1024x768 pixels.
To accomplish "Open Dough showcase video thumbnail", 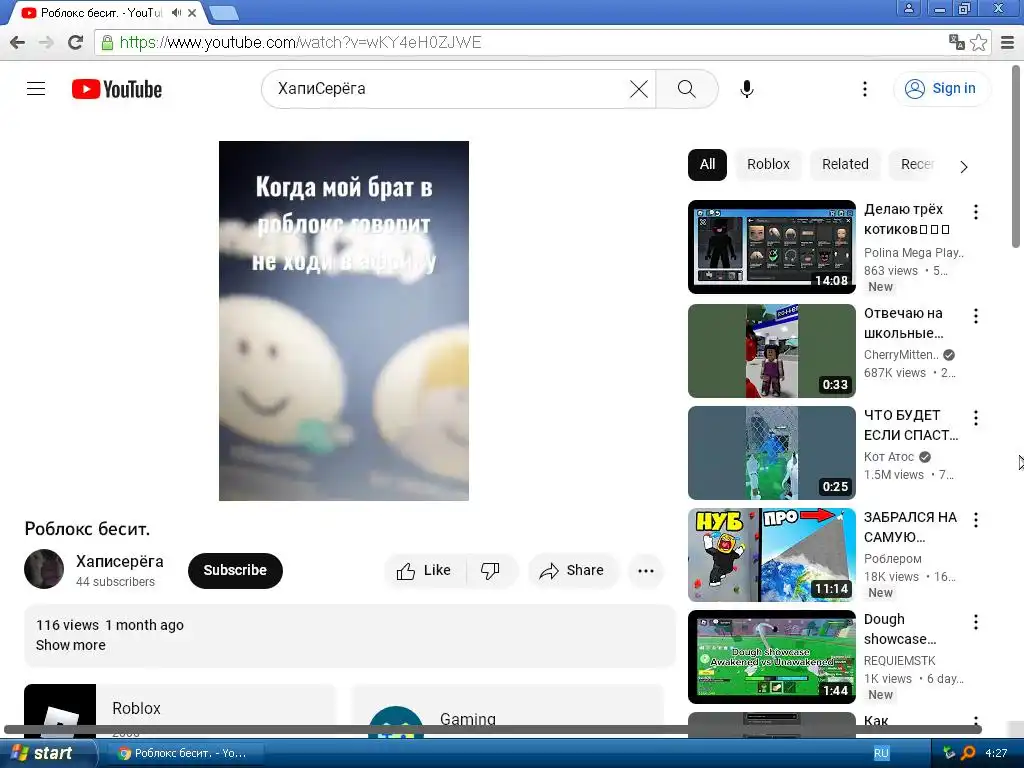I will [771, 656].
